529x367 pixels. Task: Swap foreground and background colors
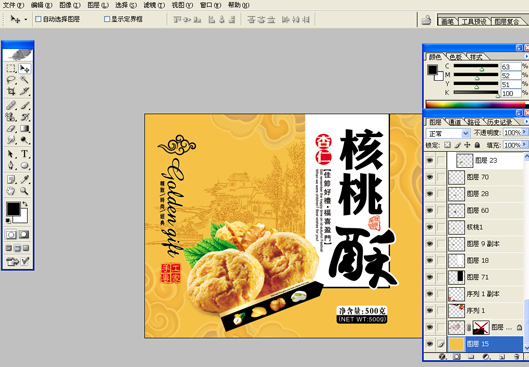pyautogui.click(x=25, y=204)
